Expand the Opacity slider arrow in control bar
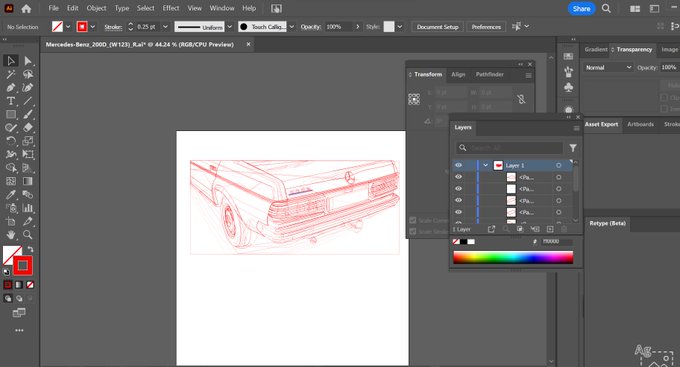Screen dimensions: 680x367 click(357, 27)
